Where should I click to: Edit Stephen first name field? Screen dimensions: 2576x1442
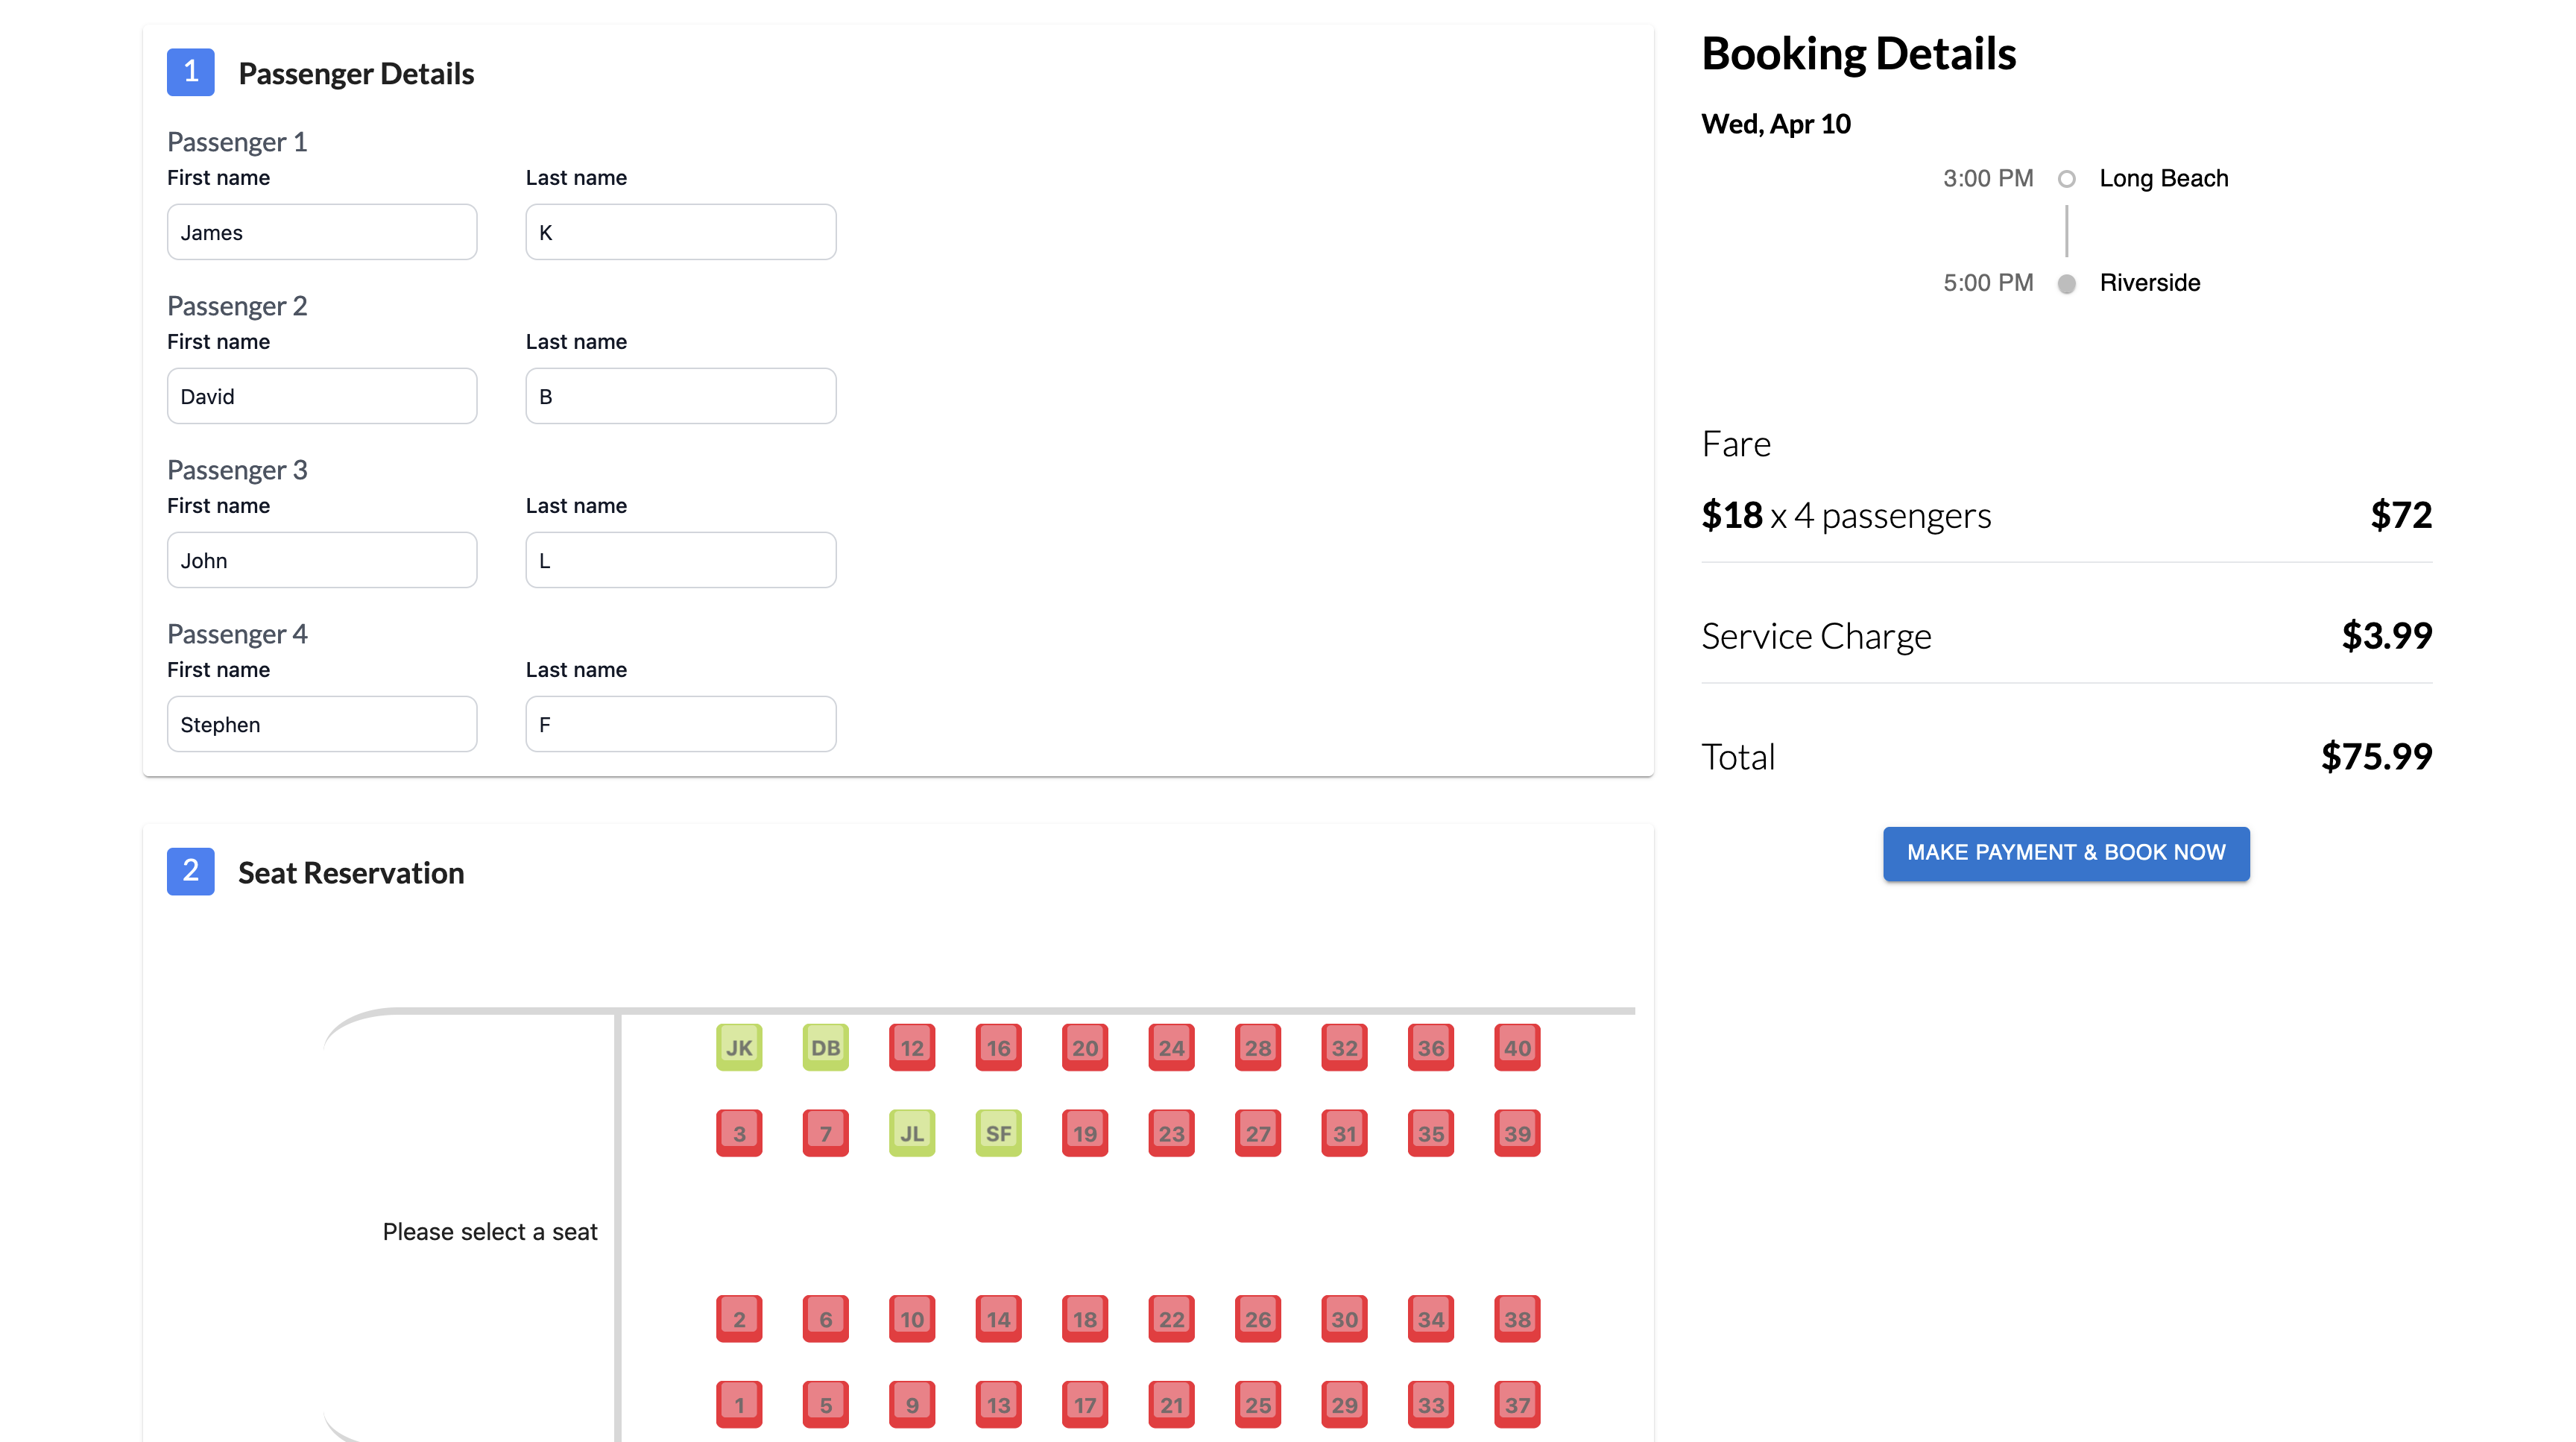click(321, 724)
